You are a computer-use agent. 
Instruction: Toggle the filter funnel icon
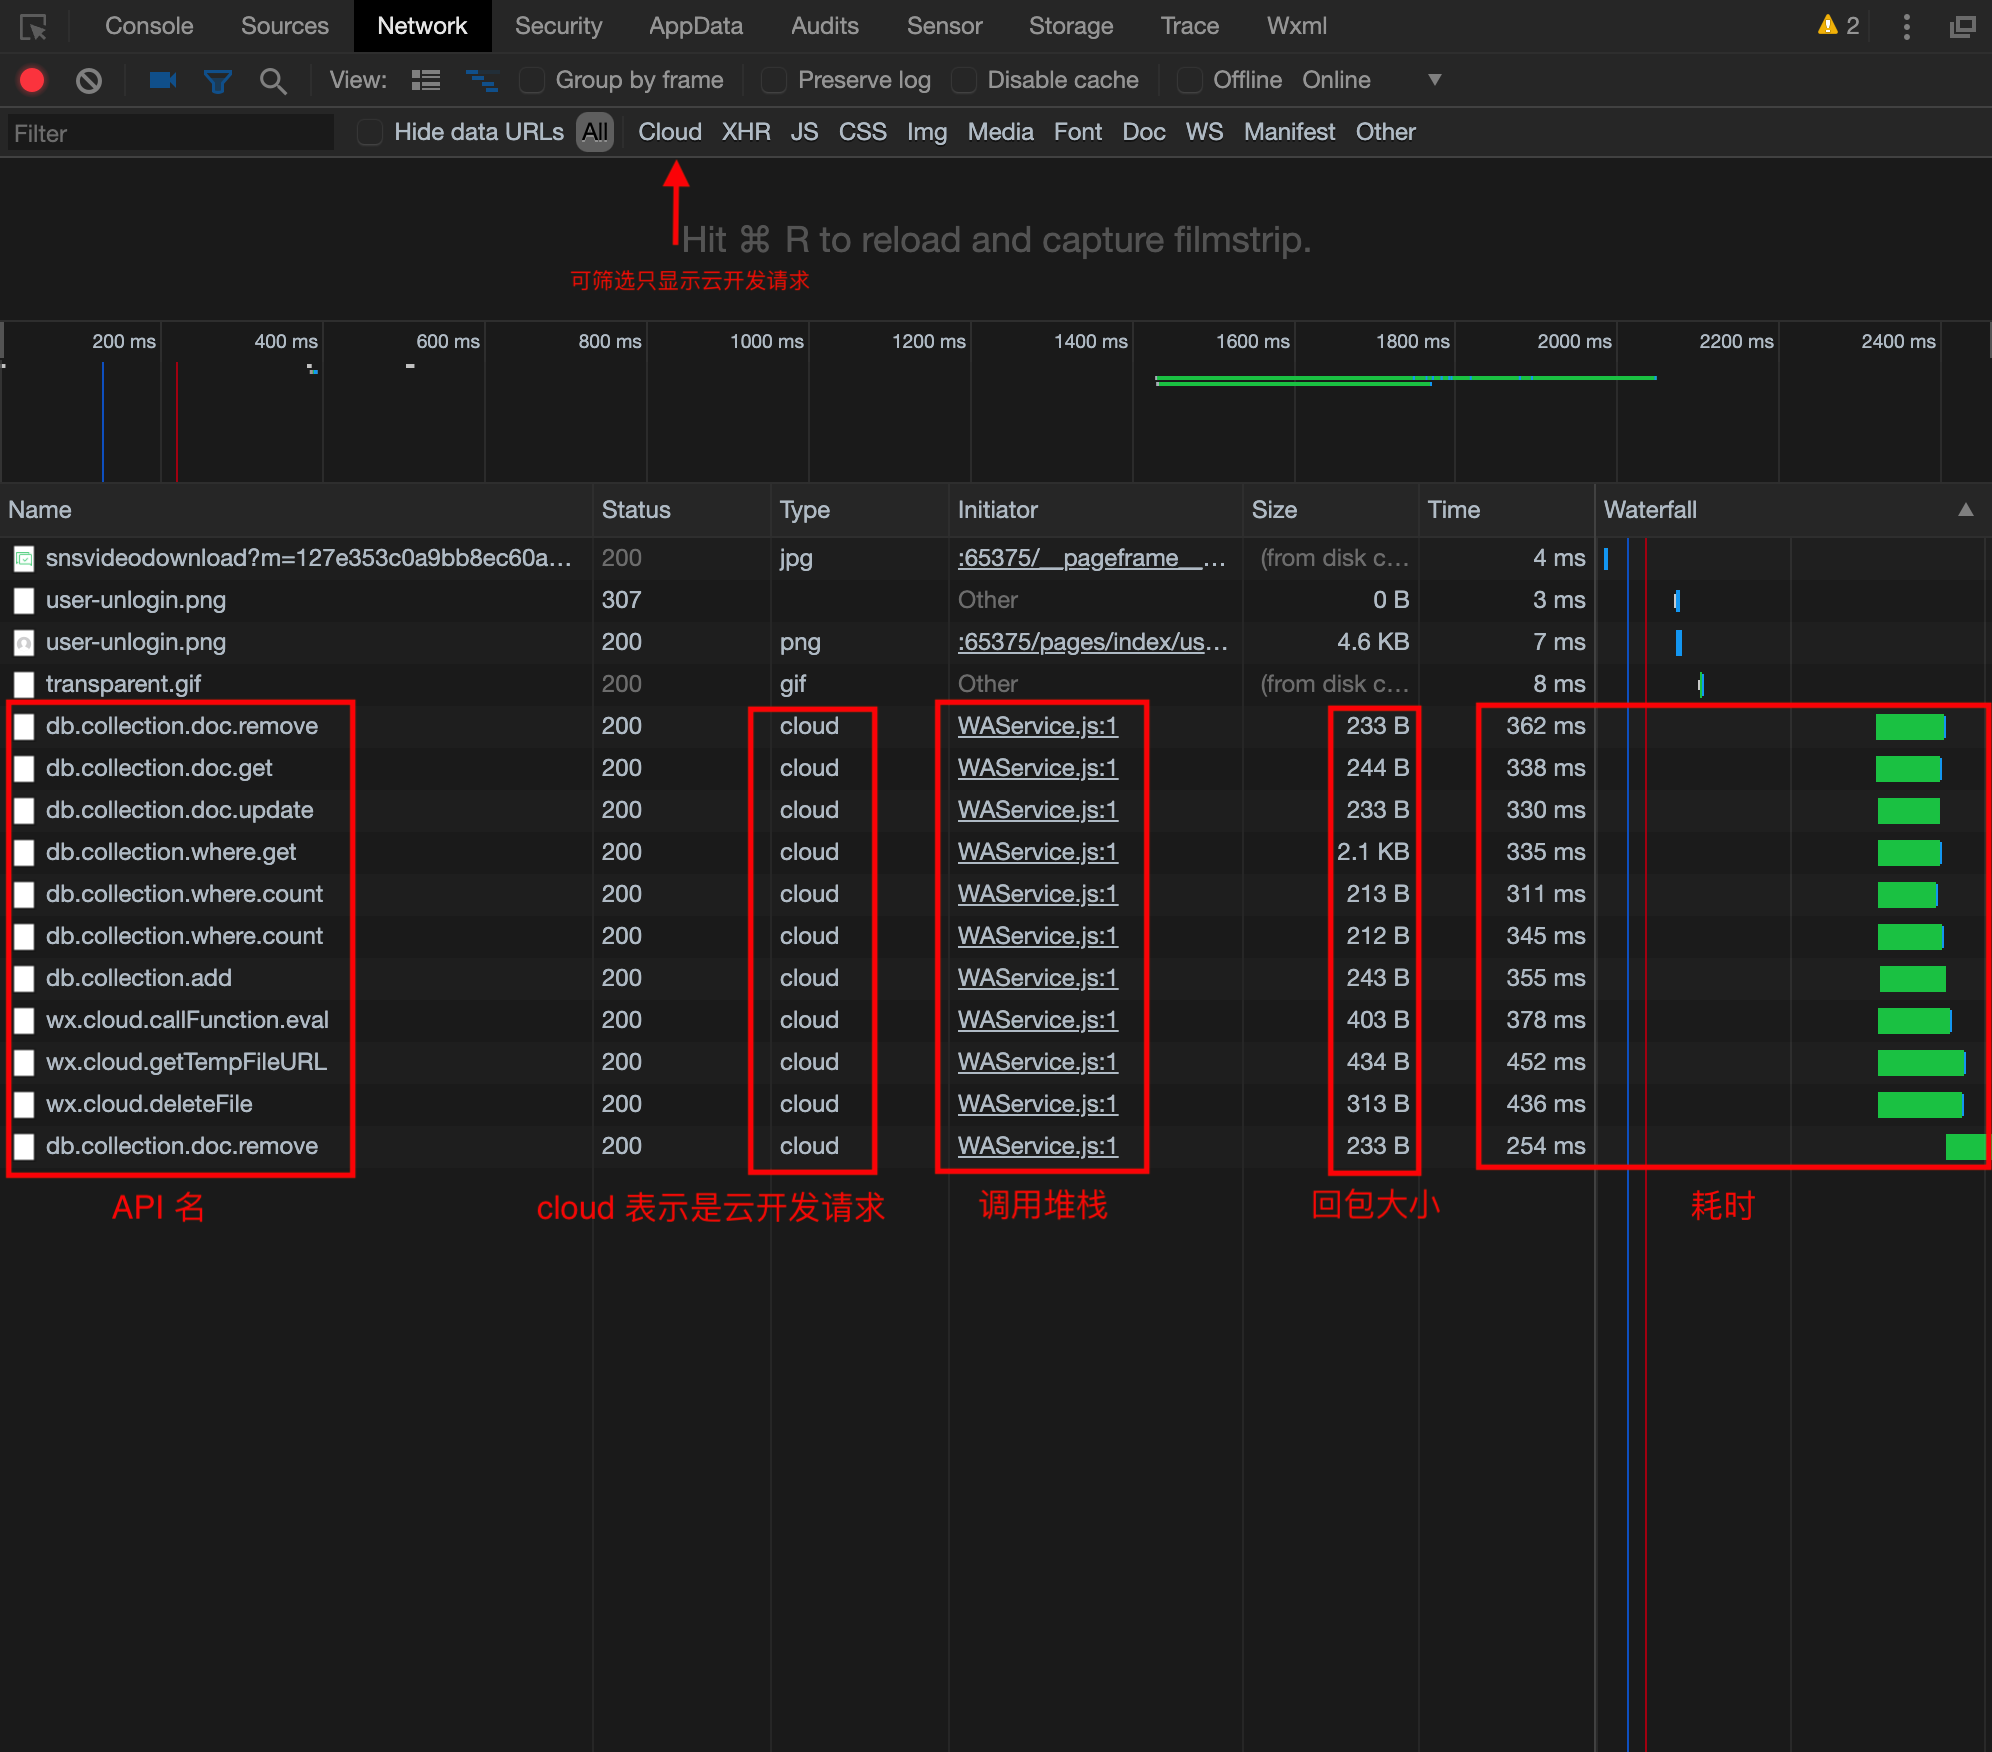tap(218, 81)
